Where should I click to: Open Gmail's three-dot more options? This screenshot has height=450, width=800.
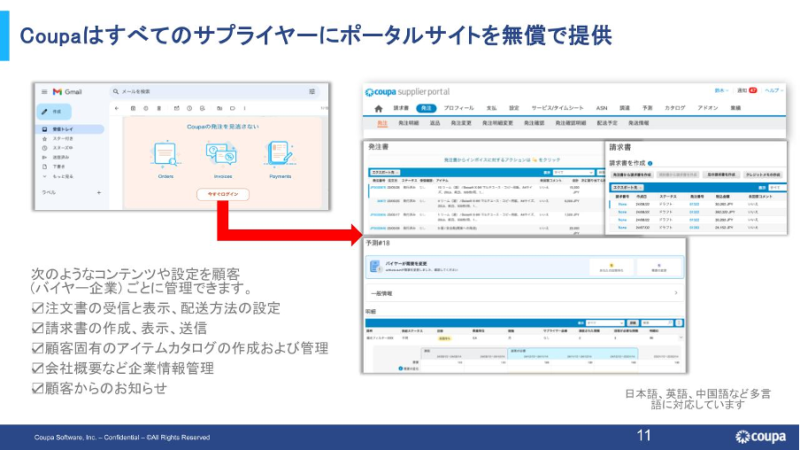pos(245,108)
